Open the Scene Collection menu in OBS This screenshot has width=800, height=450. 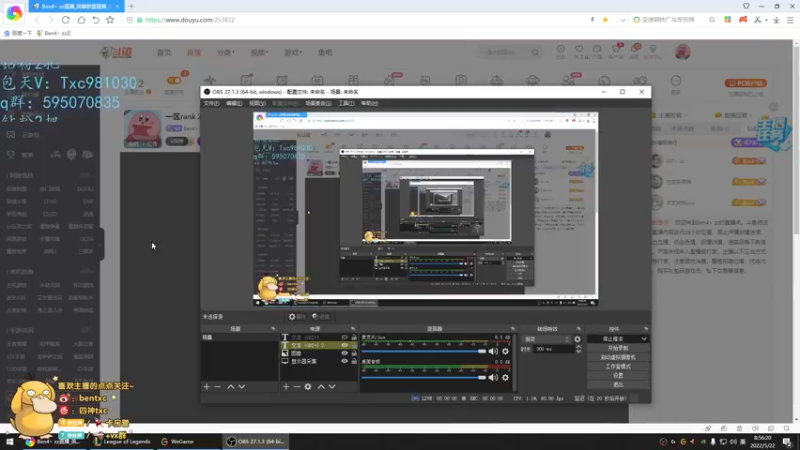pos(318,103)
